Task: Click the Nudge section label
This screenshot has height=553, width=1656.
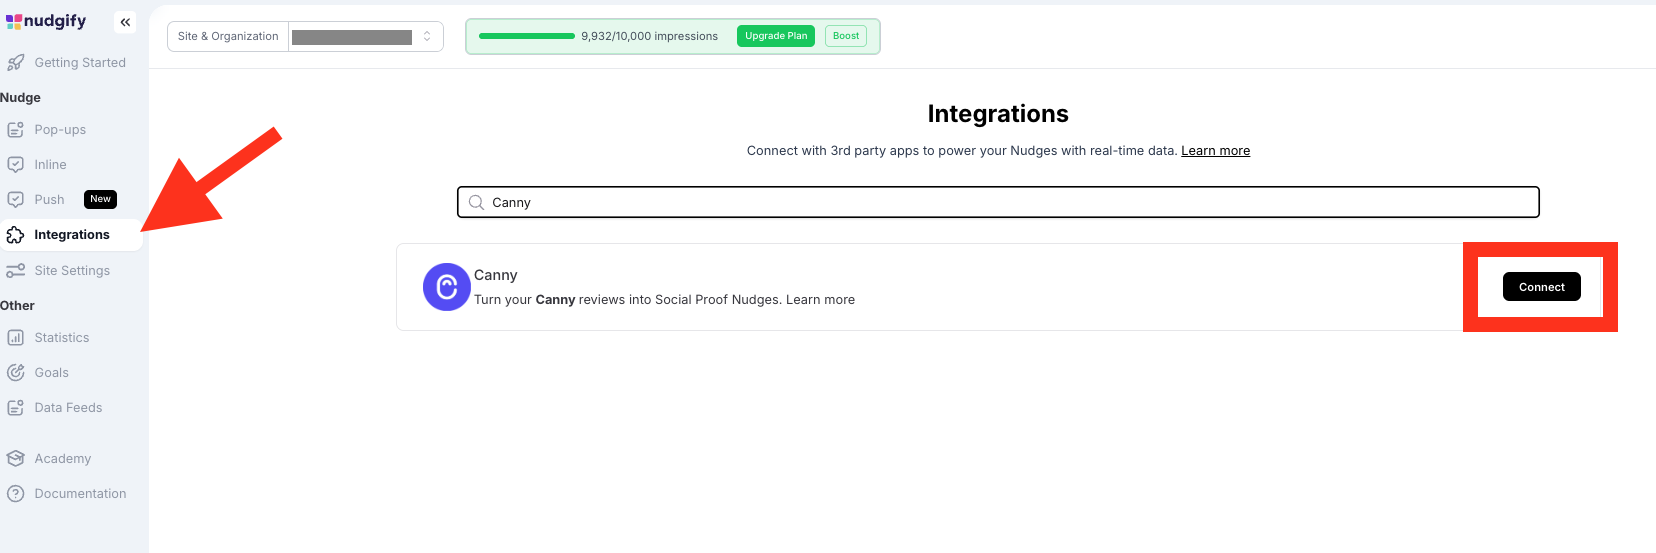Action: pyautogui.click(x=20, y=98)
